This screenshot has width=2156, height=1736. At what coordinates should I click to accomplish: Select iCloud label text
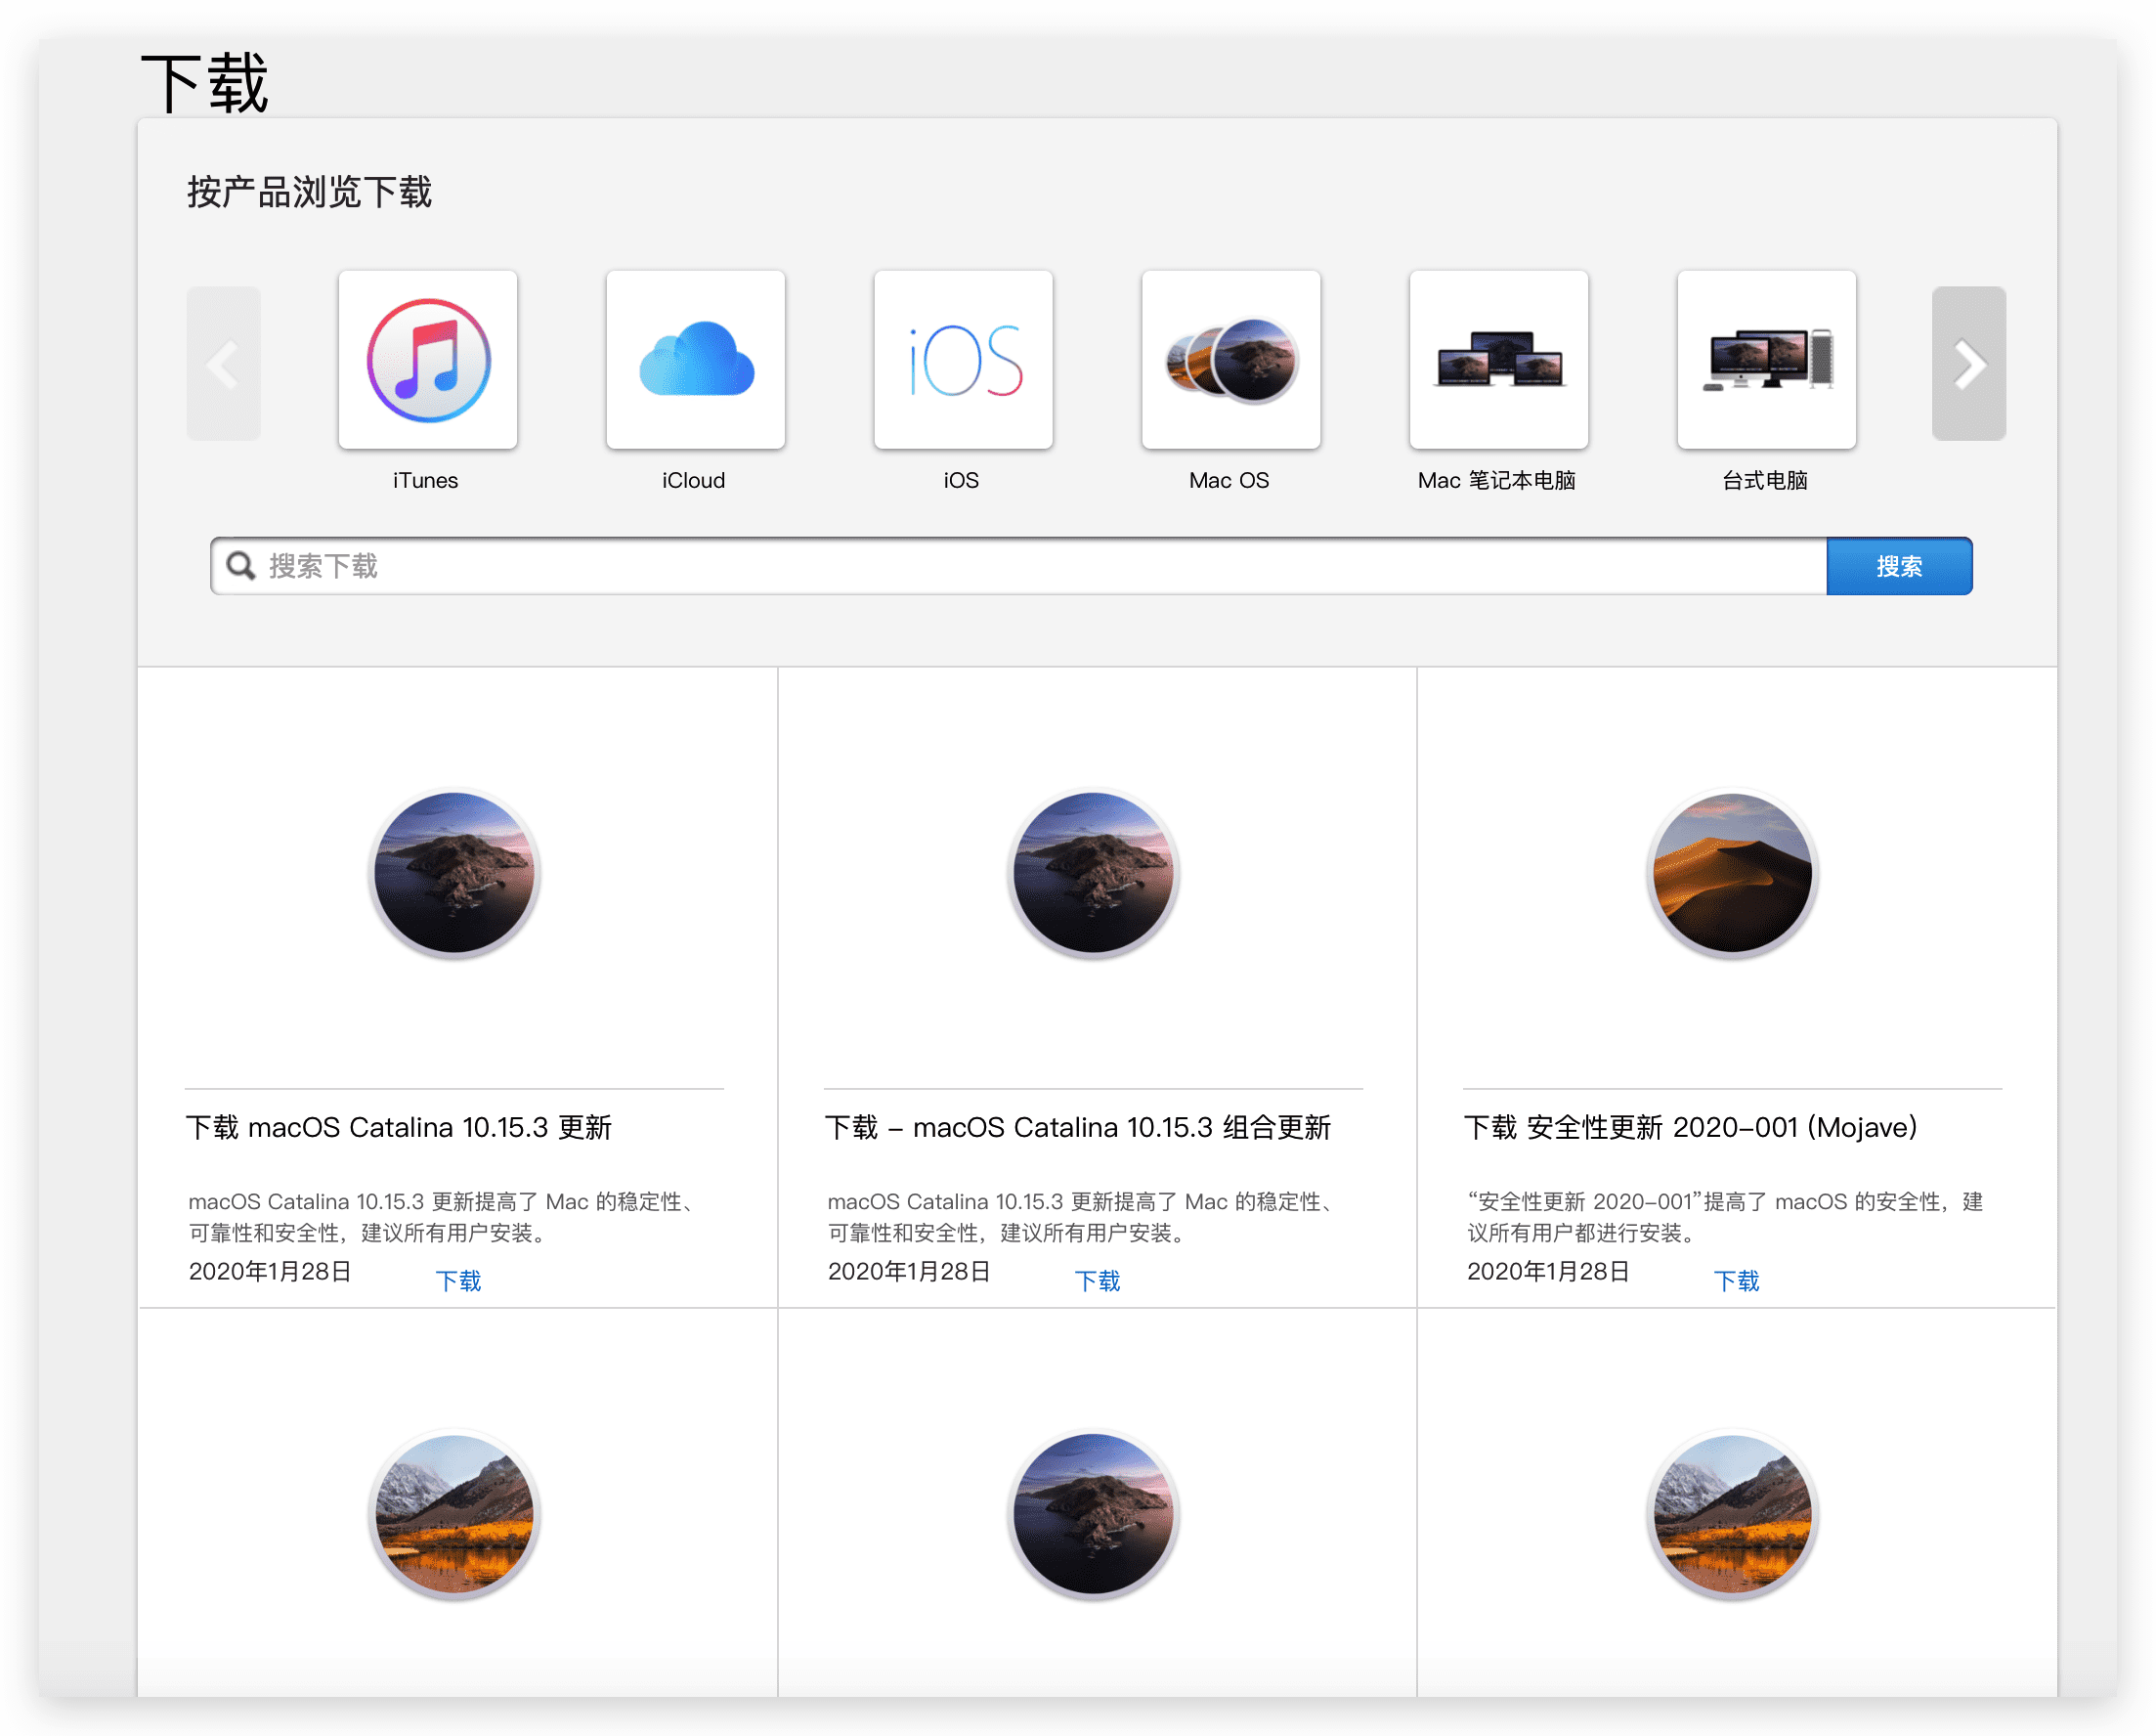click(x=694, y=481)
